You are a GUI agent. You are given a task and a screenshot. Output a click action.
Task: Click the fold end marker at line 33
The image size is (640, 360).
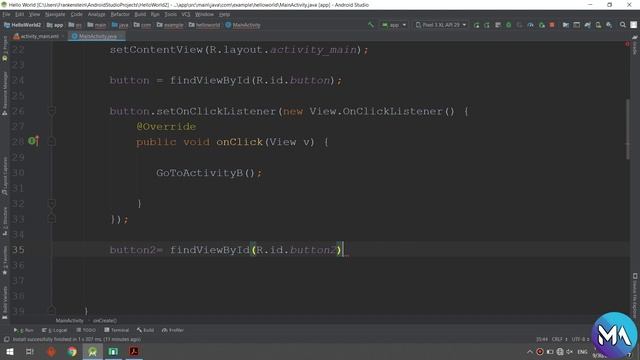(52, 219)
